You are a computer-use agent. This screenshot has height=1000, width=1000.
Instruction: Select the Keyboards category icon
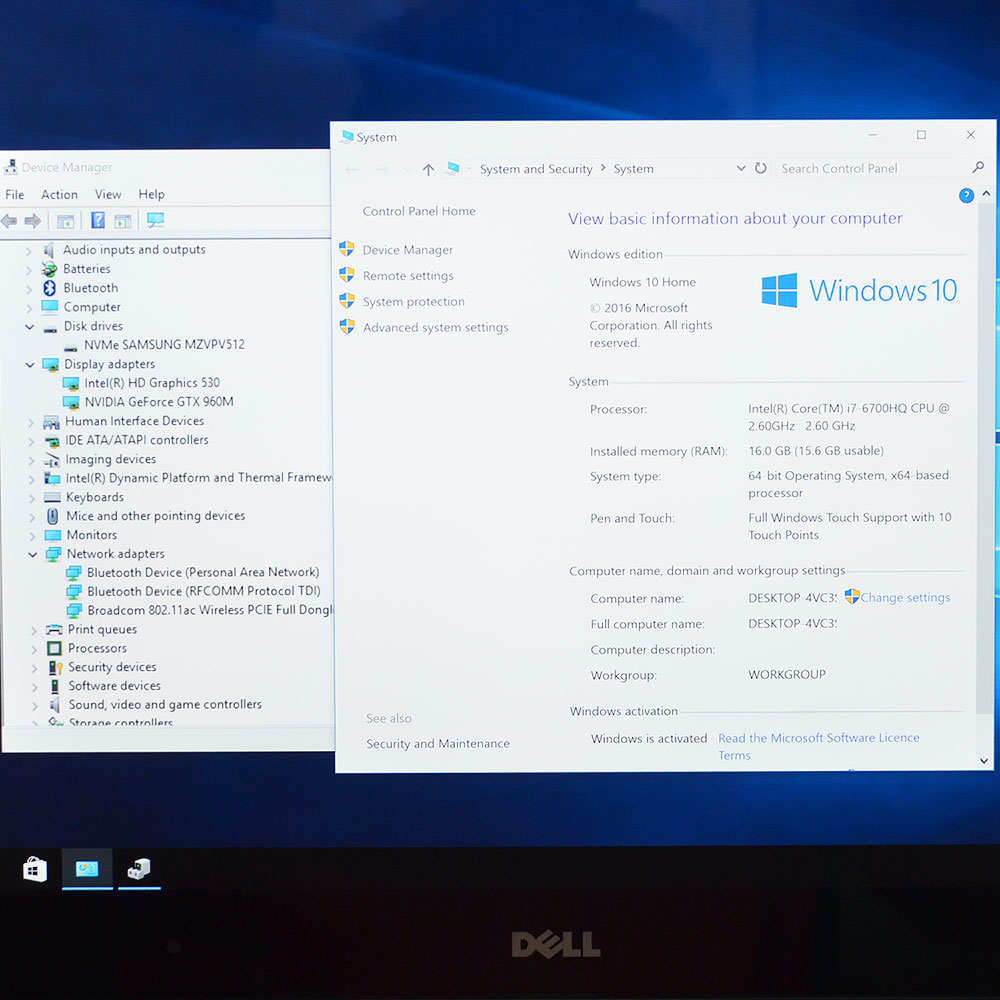[52, 497]
